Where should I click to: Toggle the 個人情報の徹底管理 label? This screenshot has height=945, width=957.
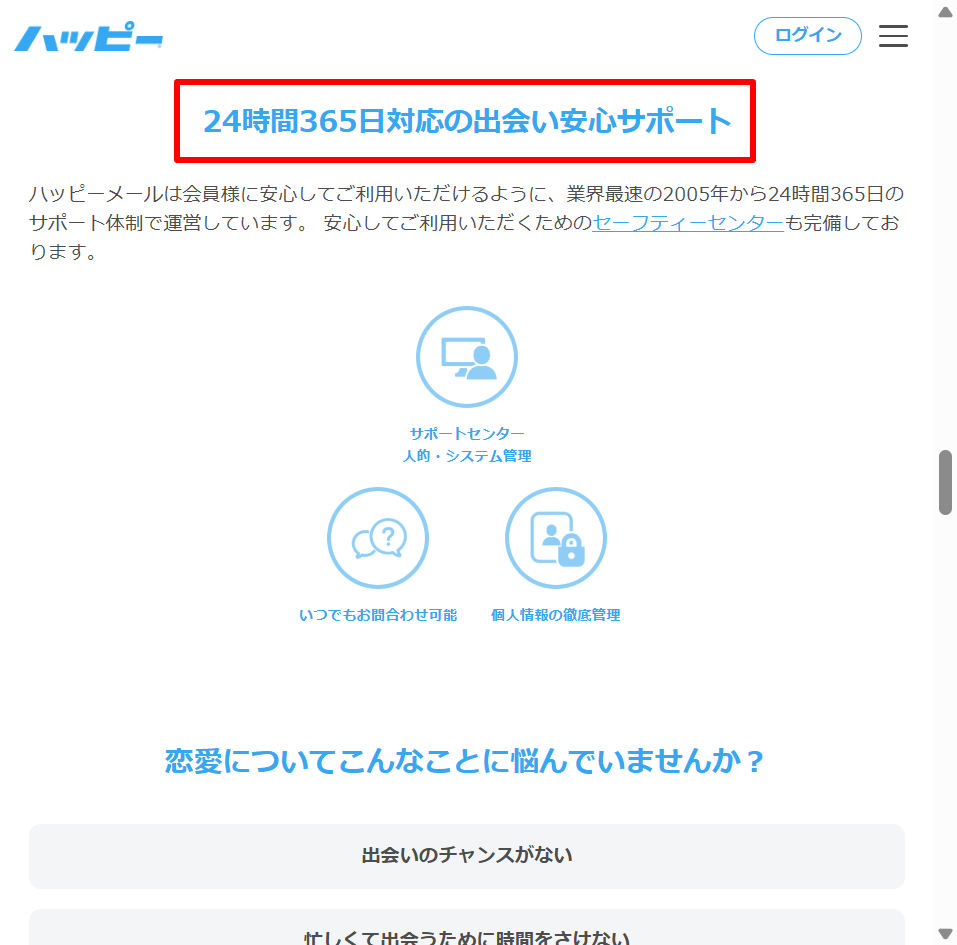555,615
